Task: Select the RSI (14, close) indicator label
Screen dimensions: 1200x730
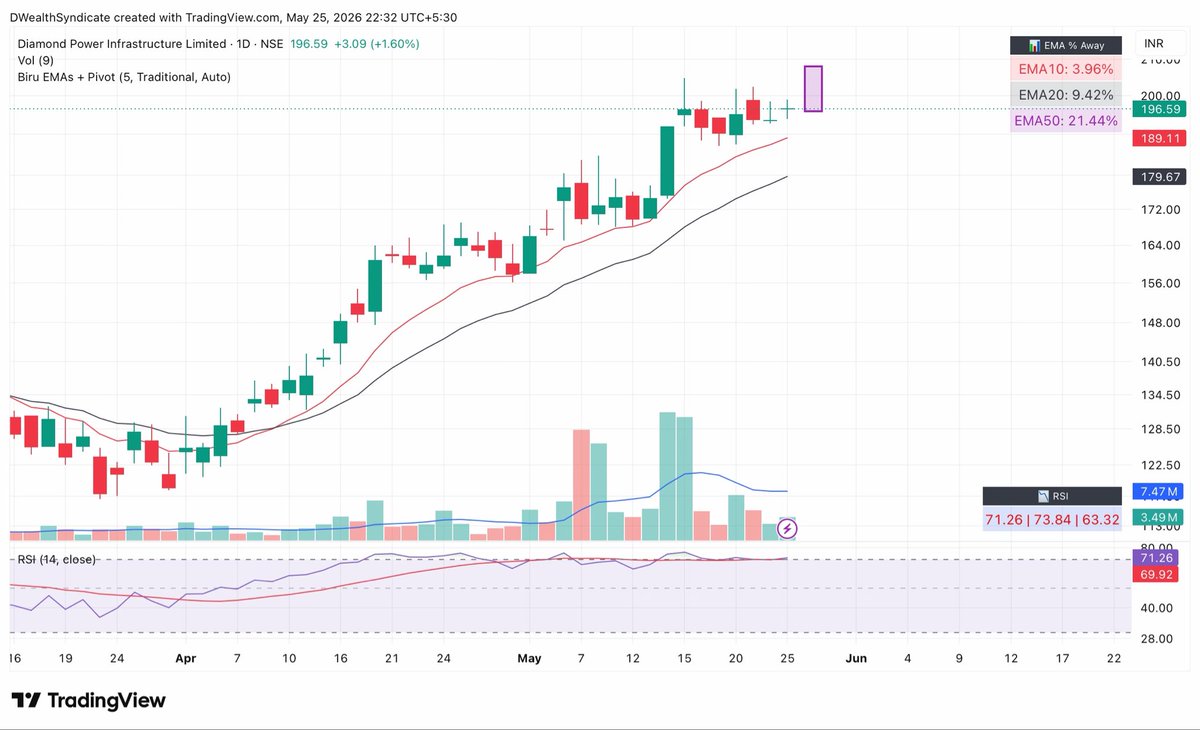Action: [x=57, y=559]
